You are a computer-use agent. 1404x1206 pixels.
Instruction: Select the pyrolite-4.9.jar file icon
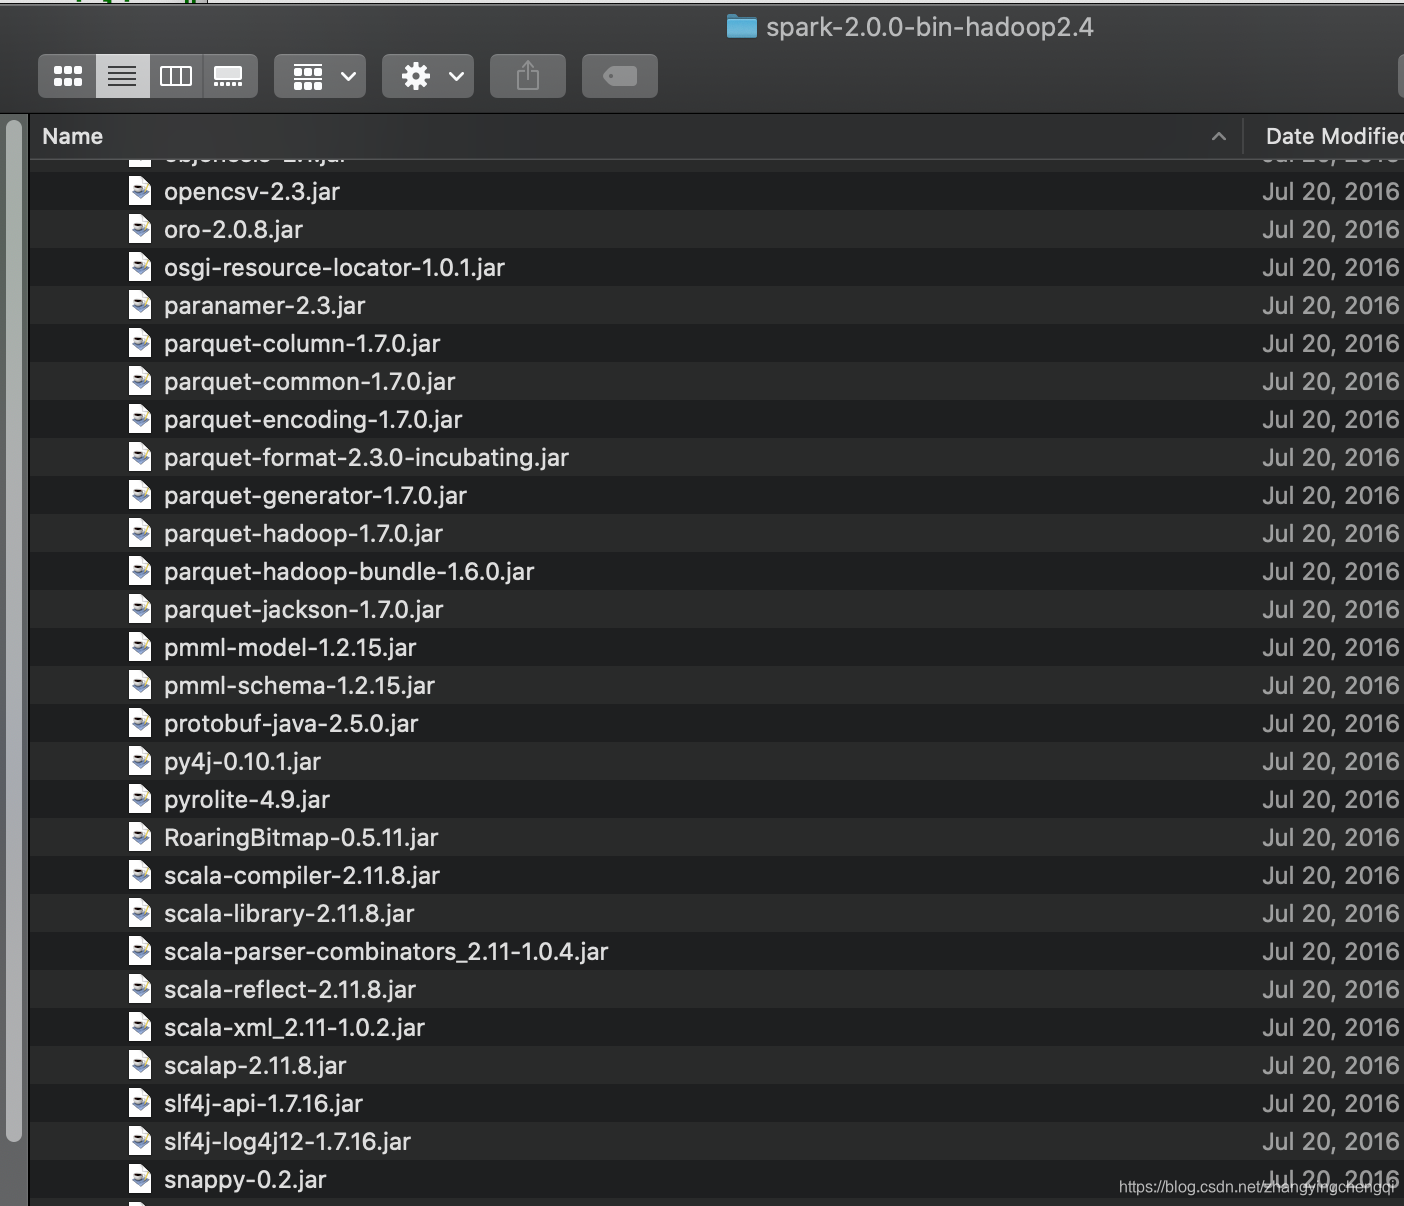pos(140,799)
